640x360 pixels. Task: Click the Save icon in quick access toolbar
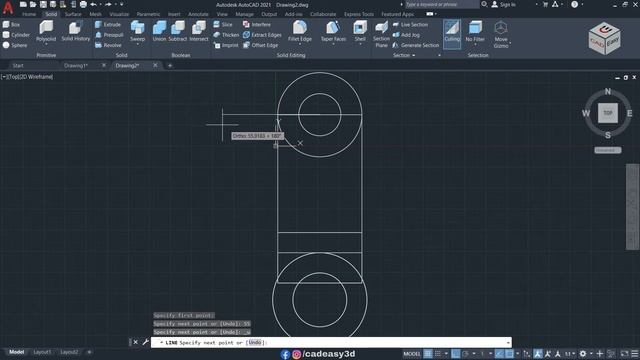click(43, 4)
